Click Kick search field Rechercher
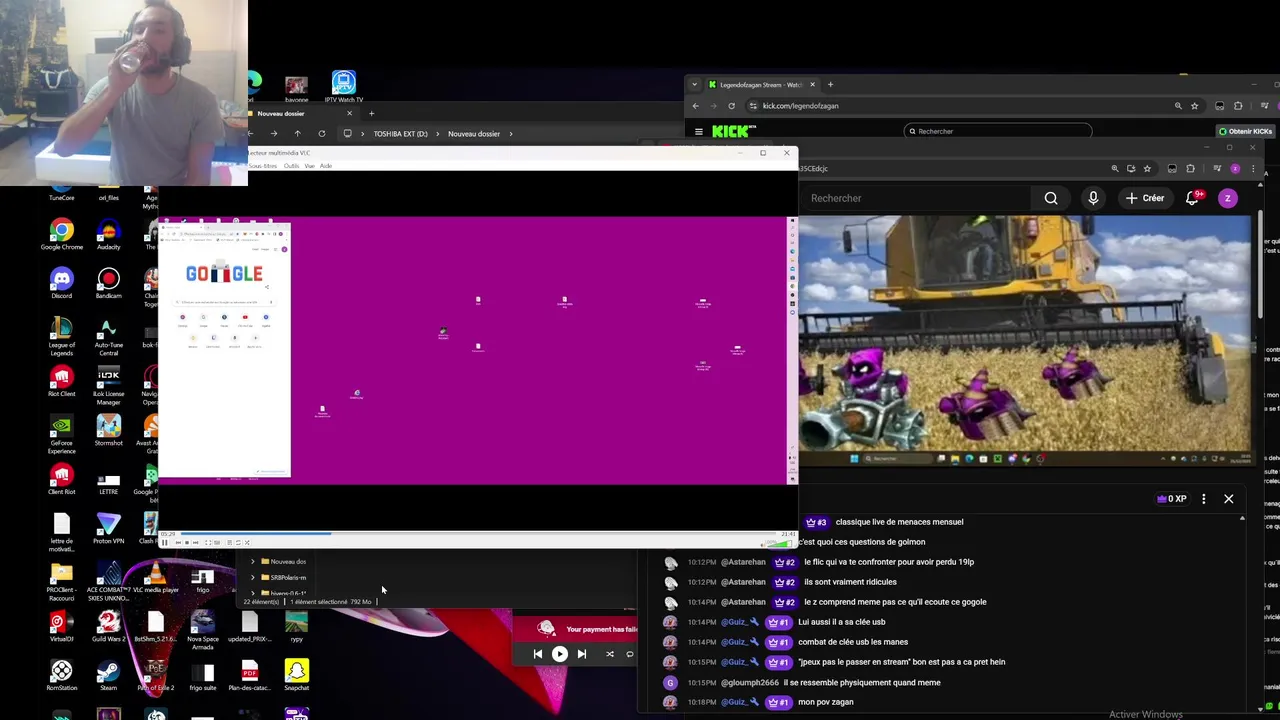 [998, 131]
